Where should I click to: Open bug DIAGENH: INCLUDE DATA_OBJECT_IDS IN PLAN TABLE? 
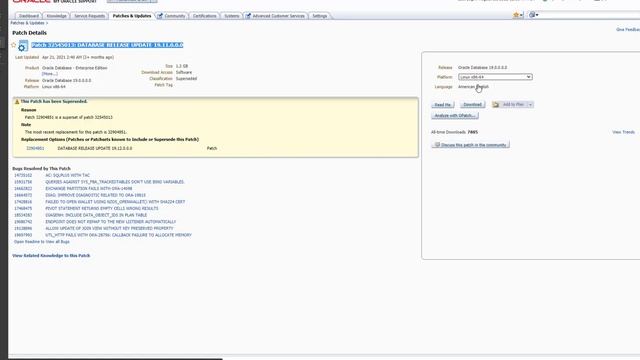(x=96, y=215)
